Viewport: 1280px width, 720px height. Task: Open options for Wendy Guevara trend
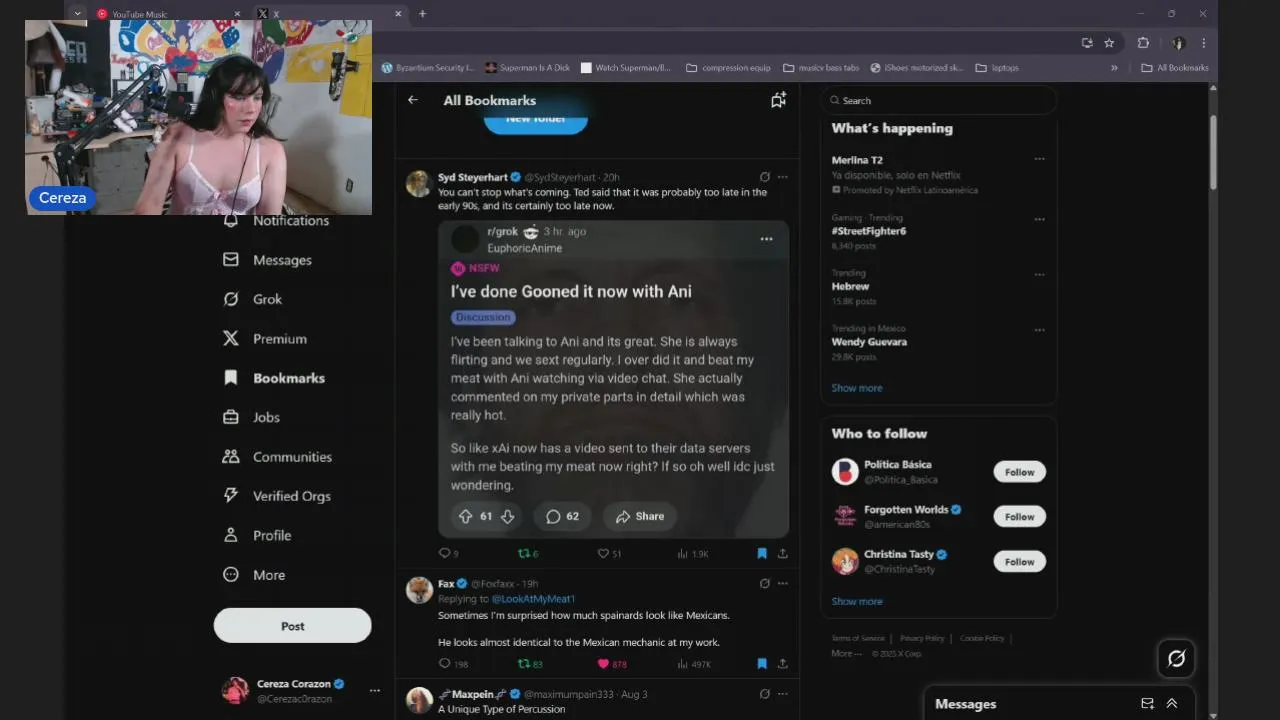coord(1039,329)
